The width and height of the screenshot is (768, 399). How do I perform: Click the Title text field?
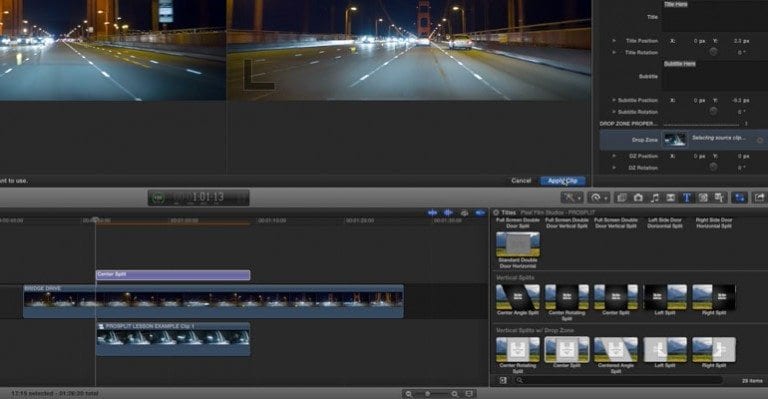click(x=715, y=16)
